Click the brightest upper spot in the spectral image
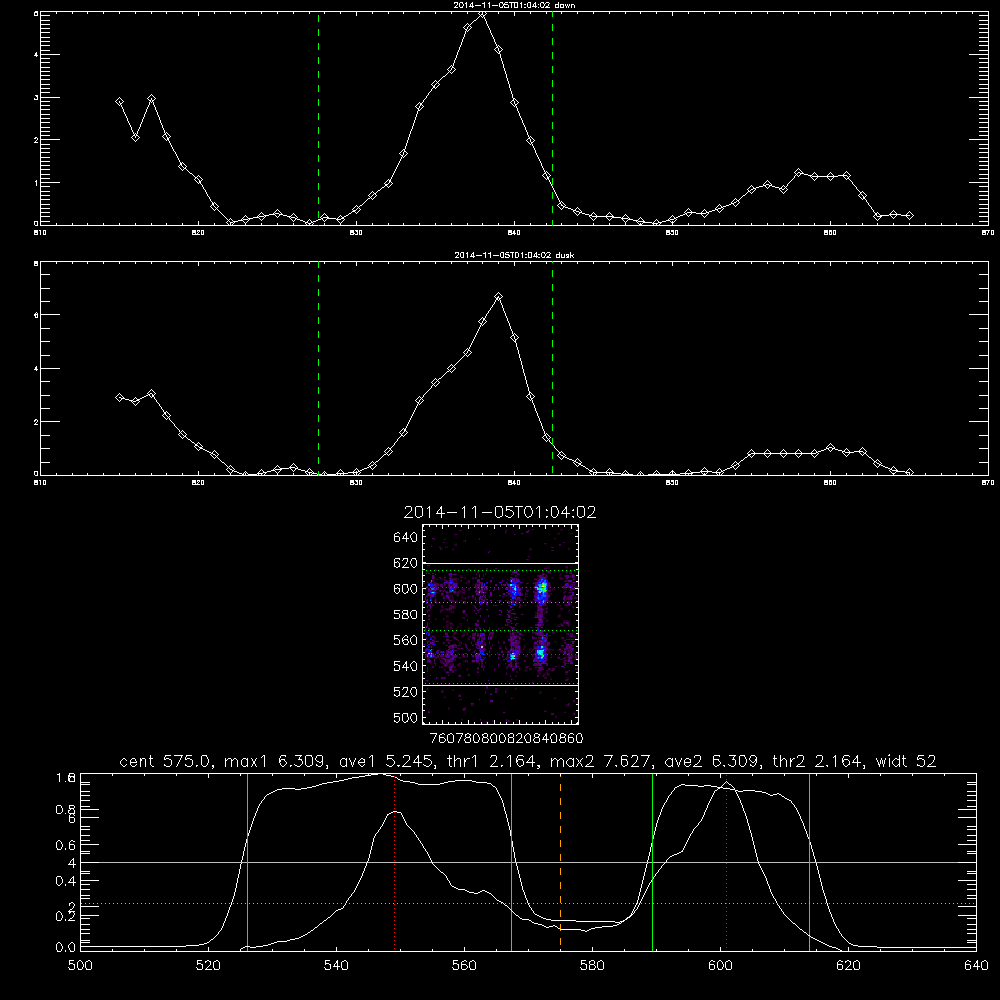The width and height of the screenshot is (1000, 1000). pyautogui.click(x=541, y=588)
